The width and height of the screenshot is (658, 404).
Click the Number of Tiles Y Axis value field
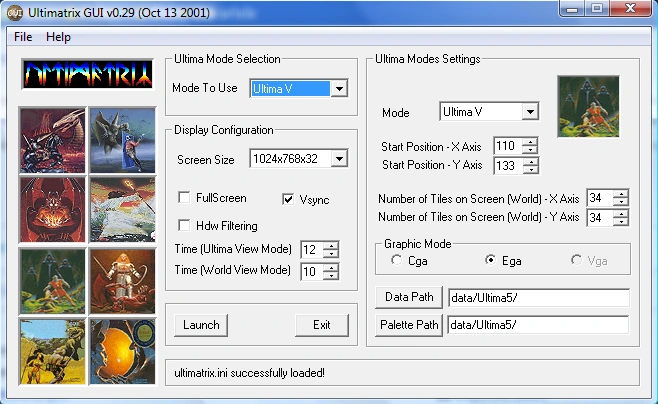(x=600, y=218)
